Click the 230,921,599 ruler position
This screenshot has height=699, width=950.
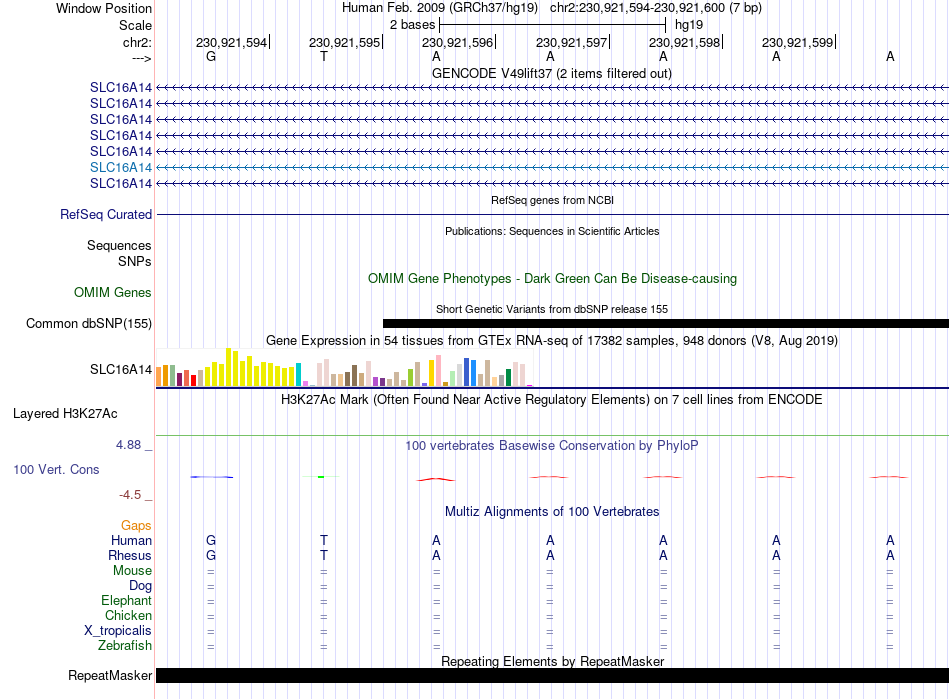(797, 42)
